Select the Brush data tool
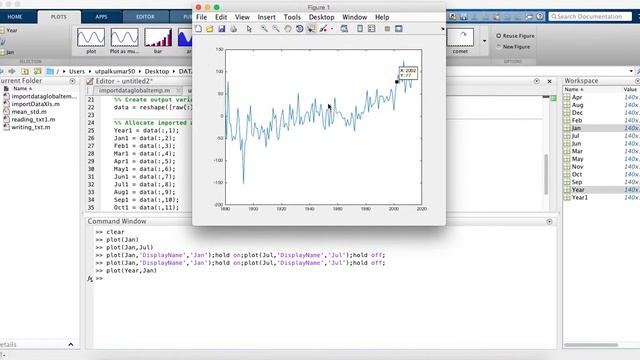This screenshot has width=640, height=360. pos(323,29)
